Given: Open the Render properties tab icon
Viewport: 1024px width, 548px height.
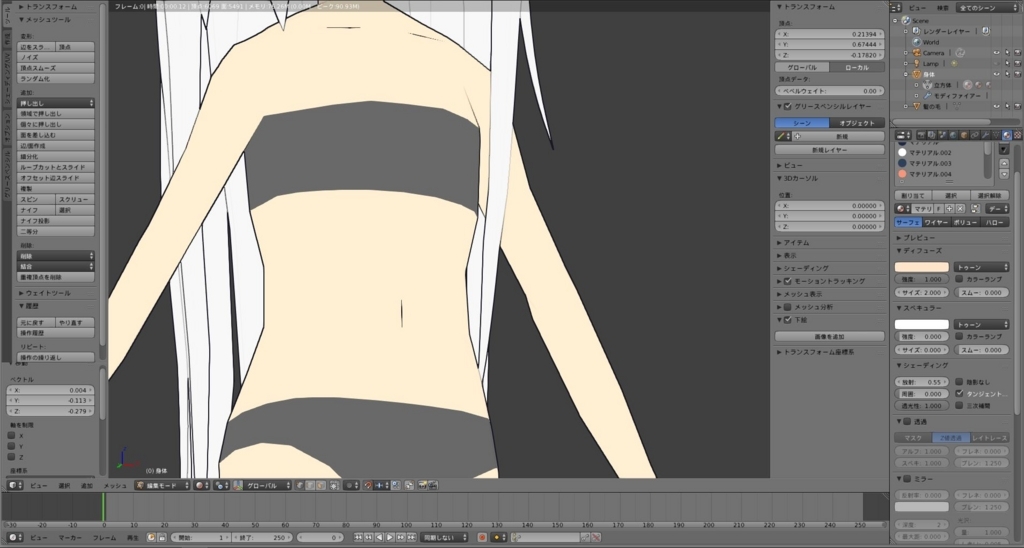Looking at the screenshot, I should click(x=921, y=135).
